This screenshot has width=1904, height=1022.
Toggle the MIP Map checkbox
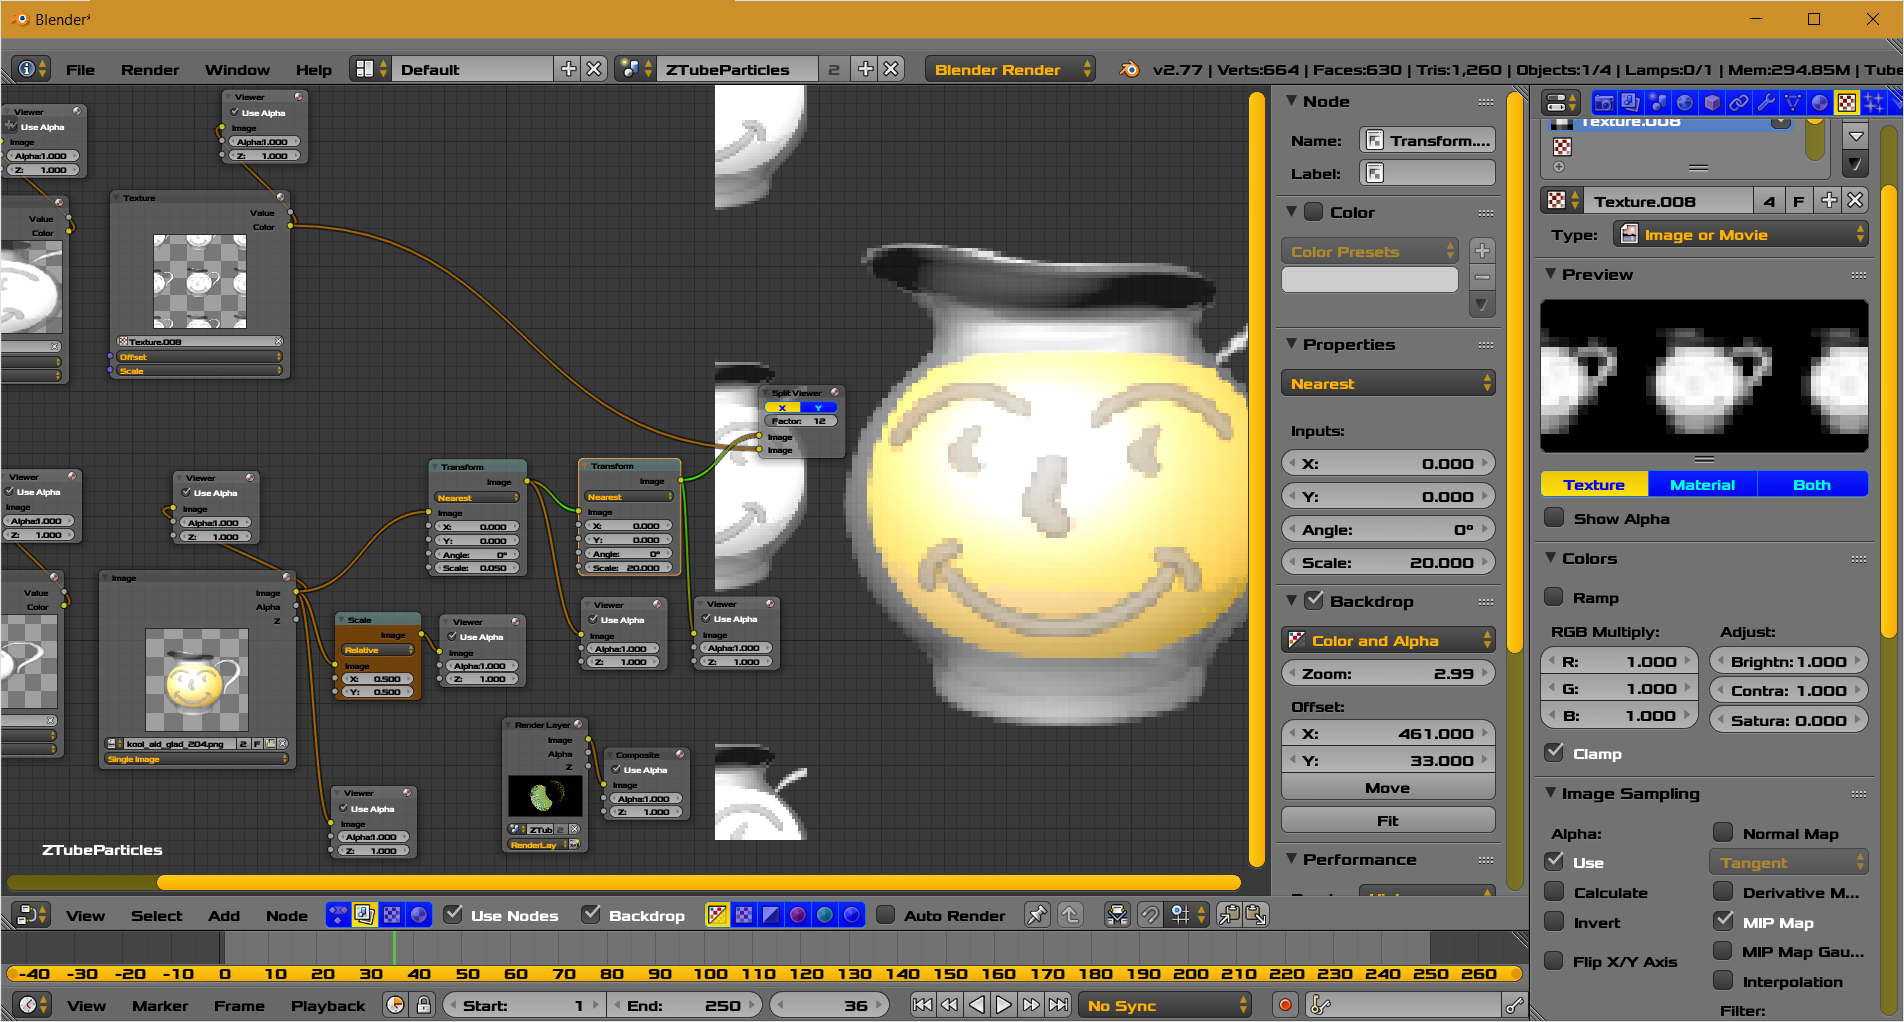1724,921
